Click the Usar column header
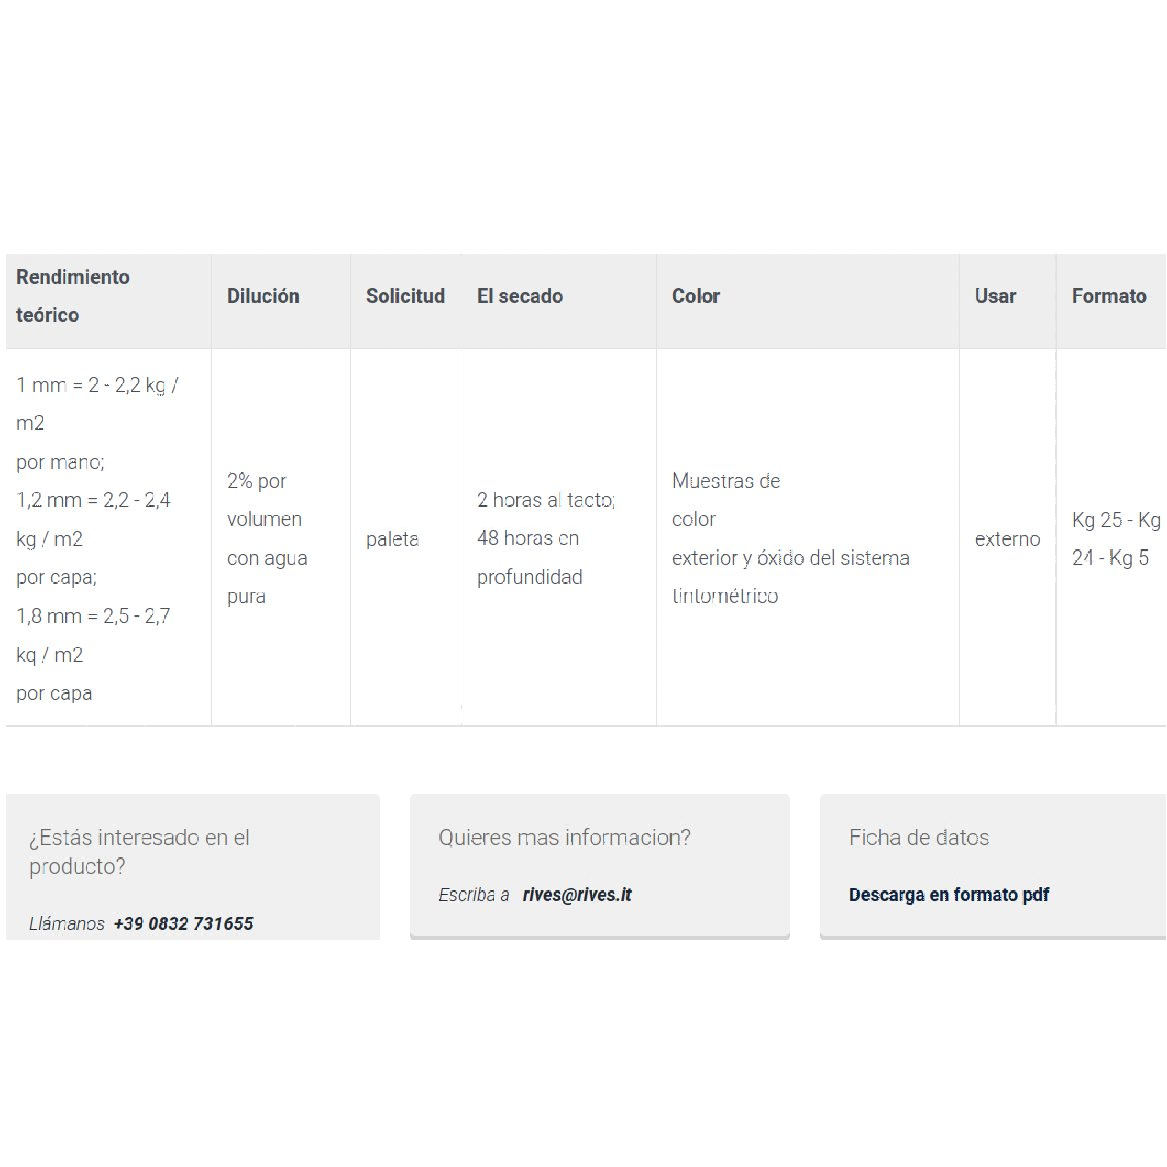The image size is (1167, 1167). (995, 296)
